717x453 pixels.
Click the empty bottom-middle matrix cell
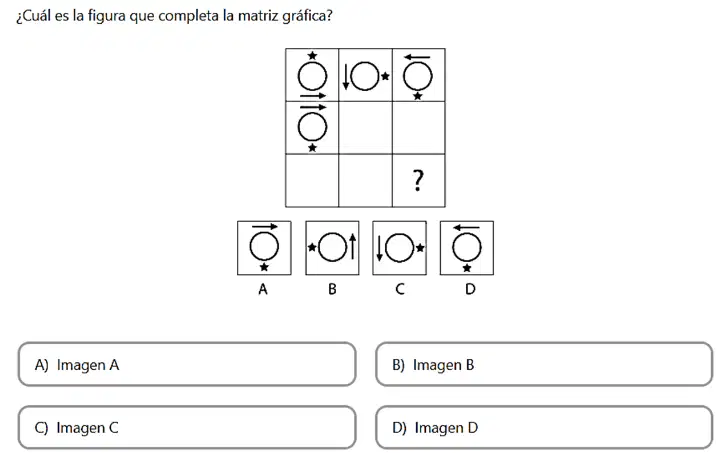[365, 181]
